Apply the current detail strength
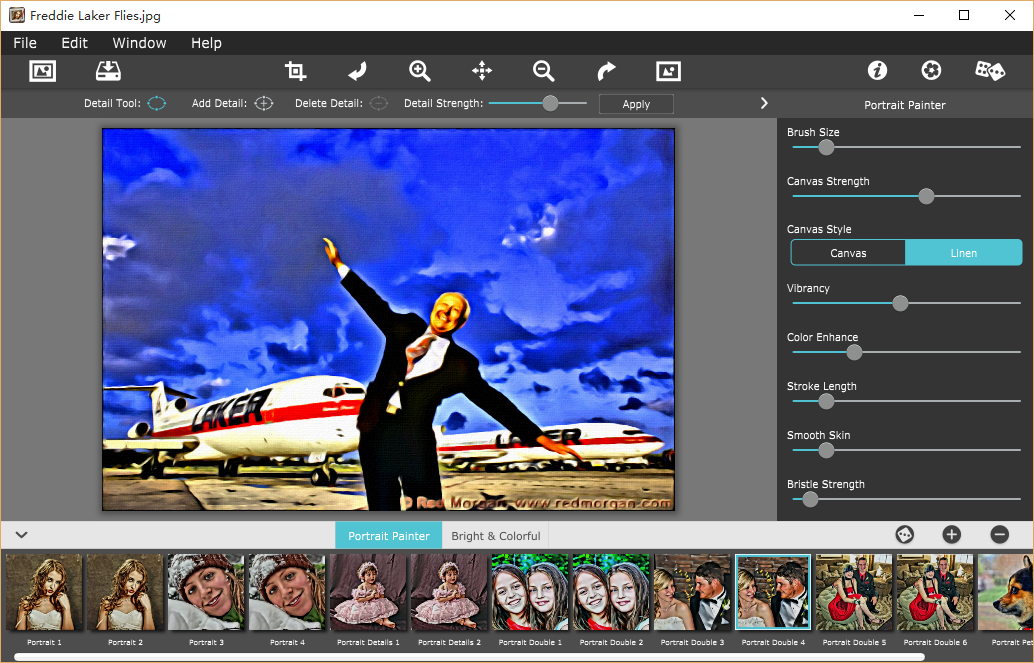Image resolution: width=1034 pixels, height=663 pixels. tap(636, 103)
